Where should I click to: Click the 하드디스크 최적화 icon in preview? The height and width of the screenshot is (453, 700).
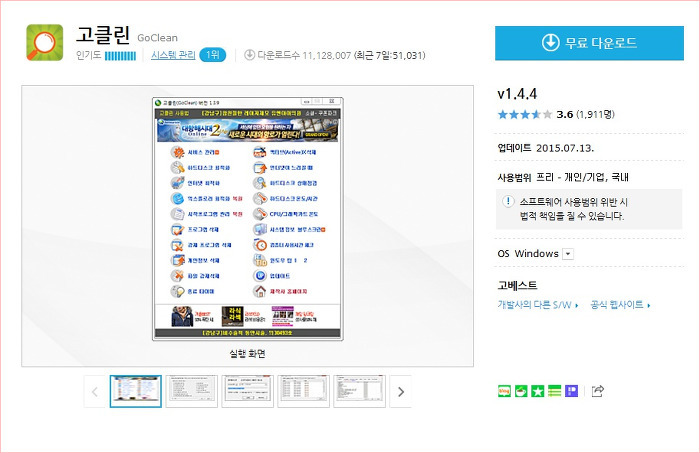(x=178, y=168)
